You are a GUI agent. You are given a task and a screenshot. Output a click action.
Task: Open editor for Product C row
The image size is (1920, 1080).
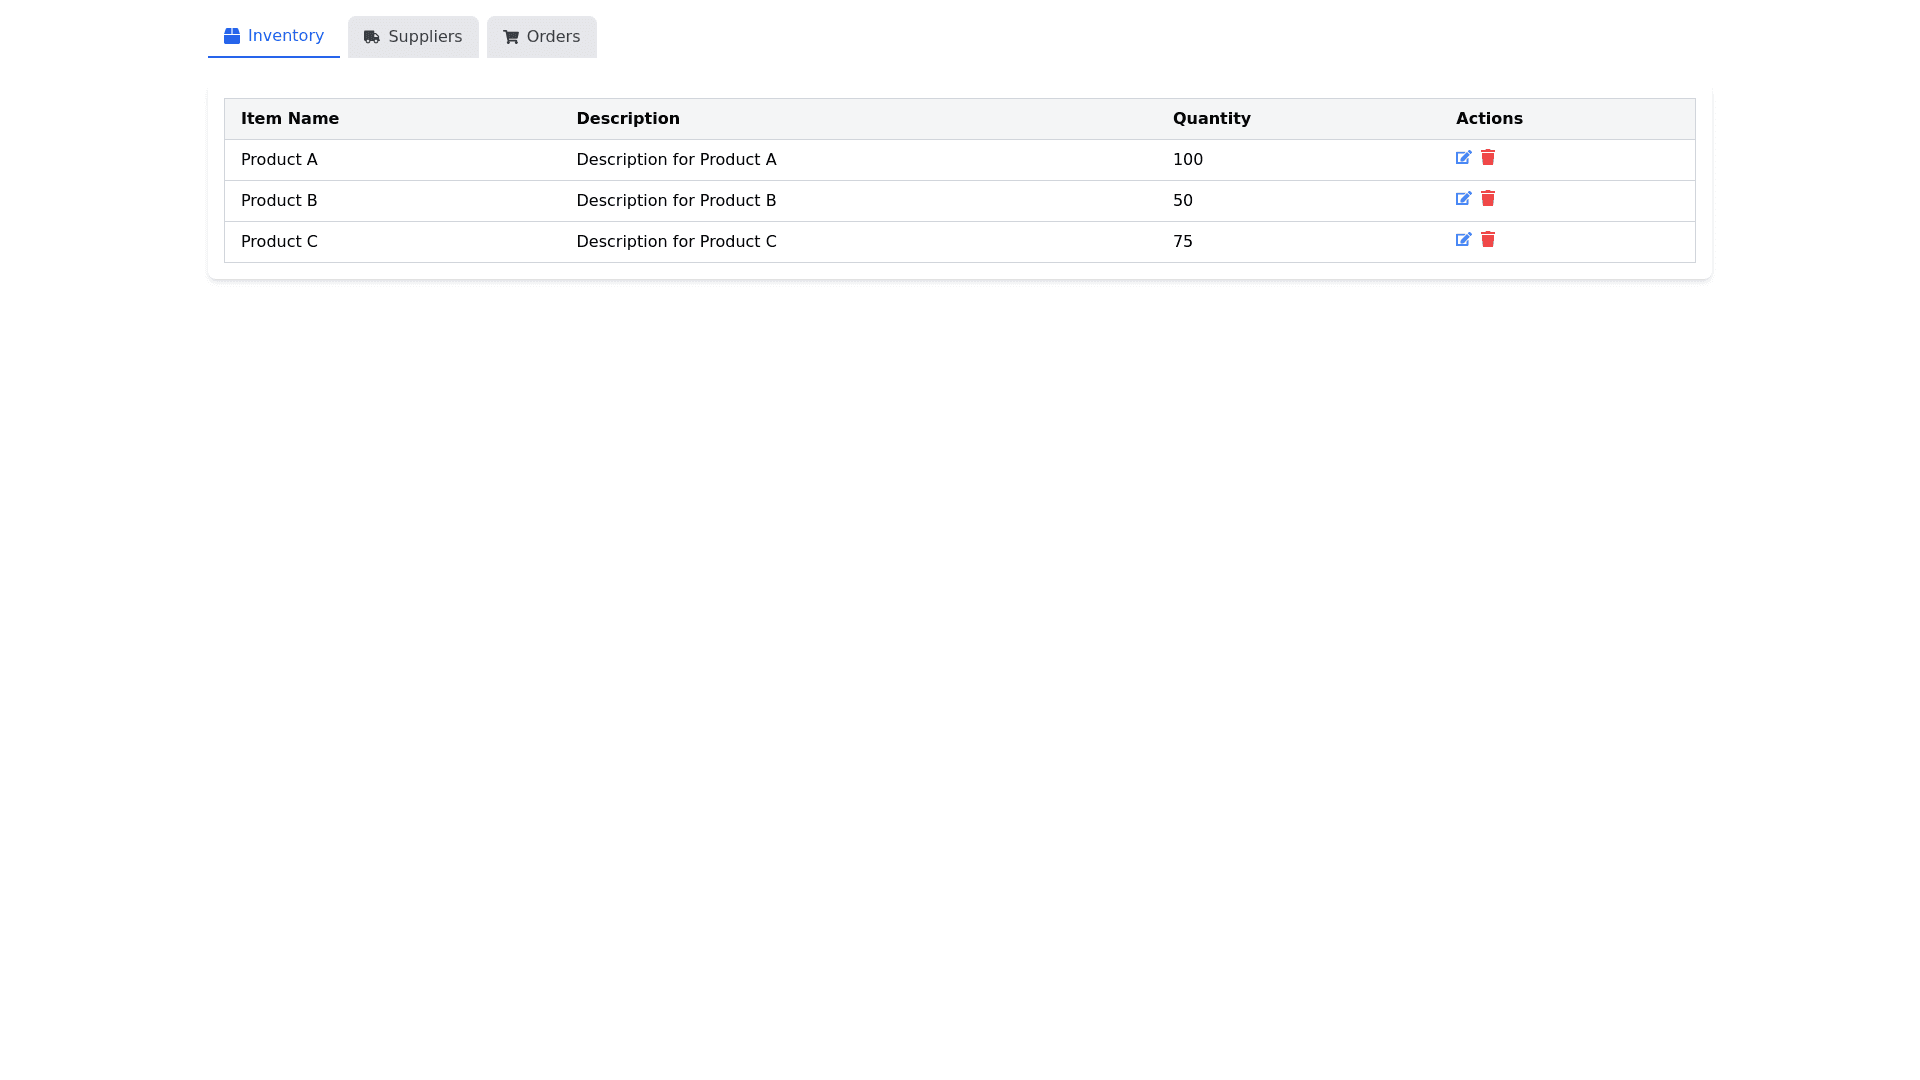click(1463, 240)
